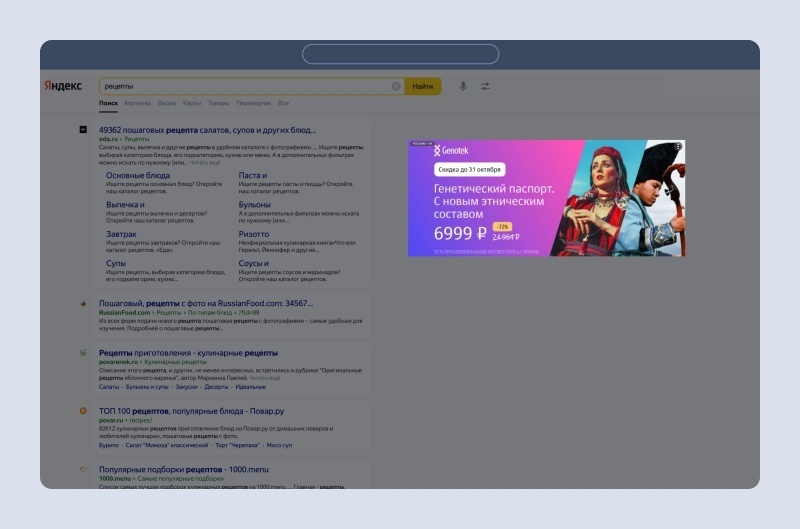
Task: Open the Ризотто sitelink
Action: click(254, 234)
